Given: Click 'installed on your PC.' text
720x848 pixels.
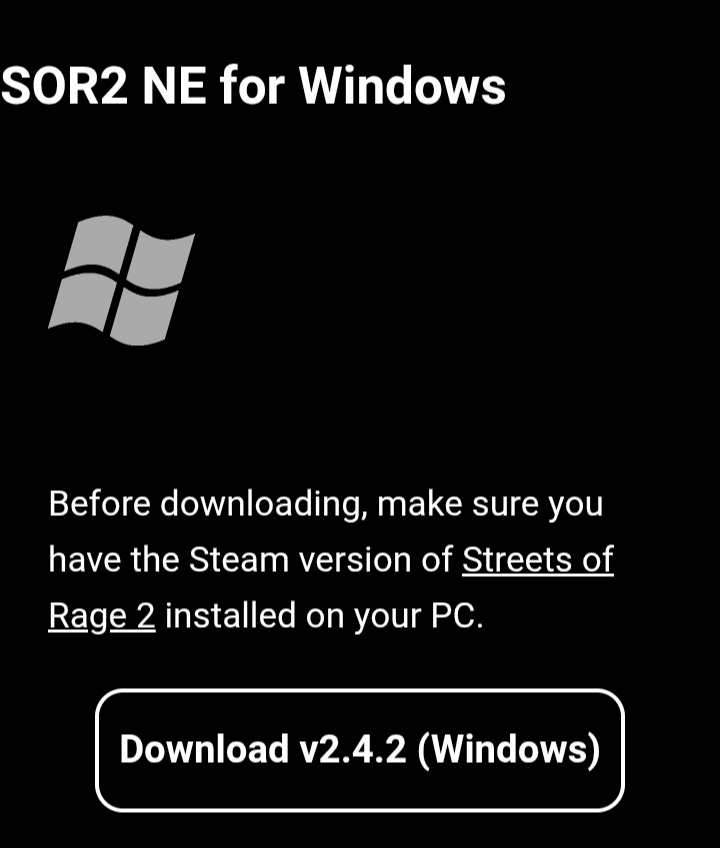Looking at the screenshot, I should pyautogui.click(x=324, y=615).
